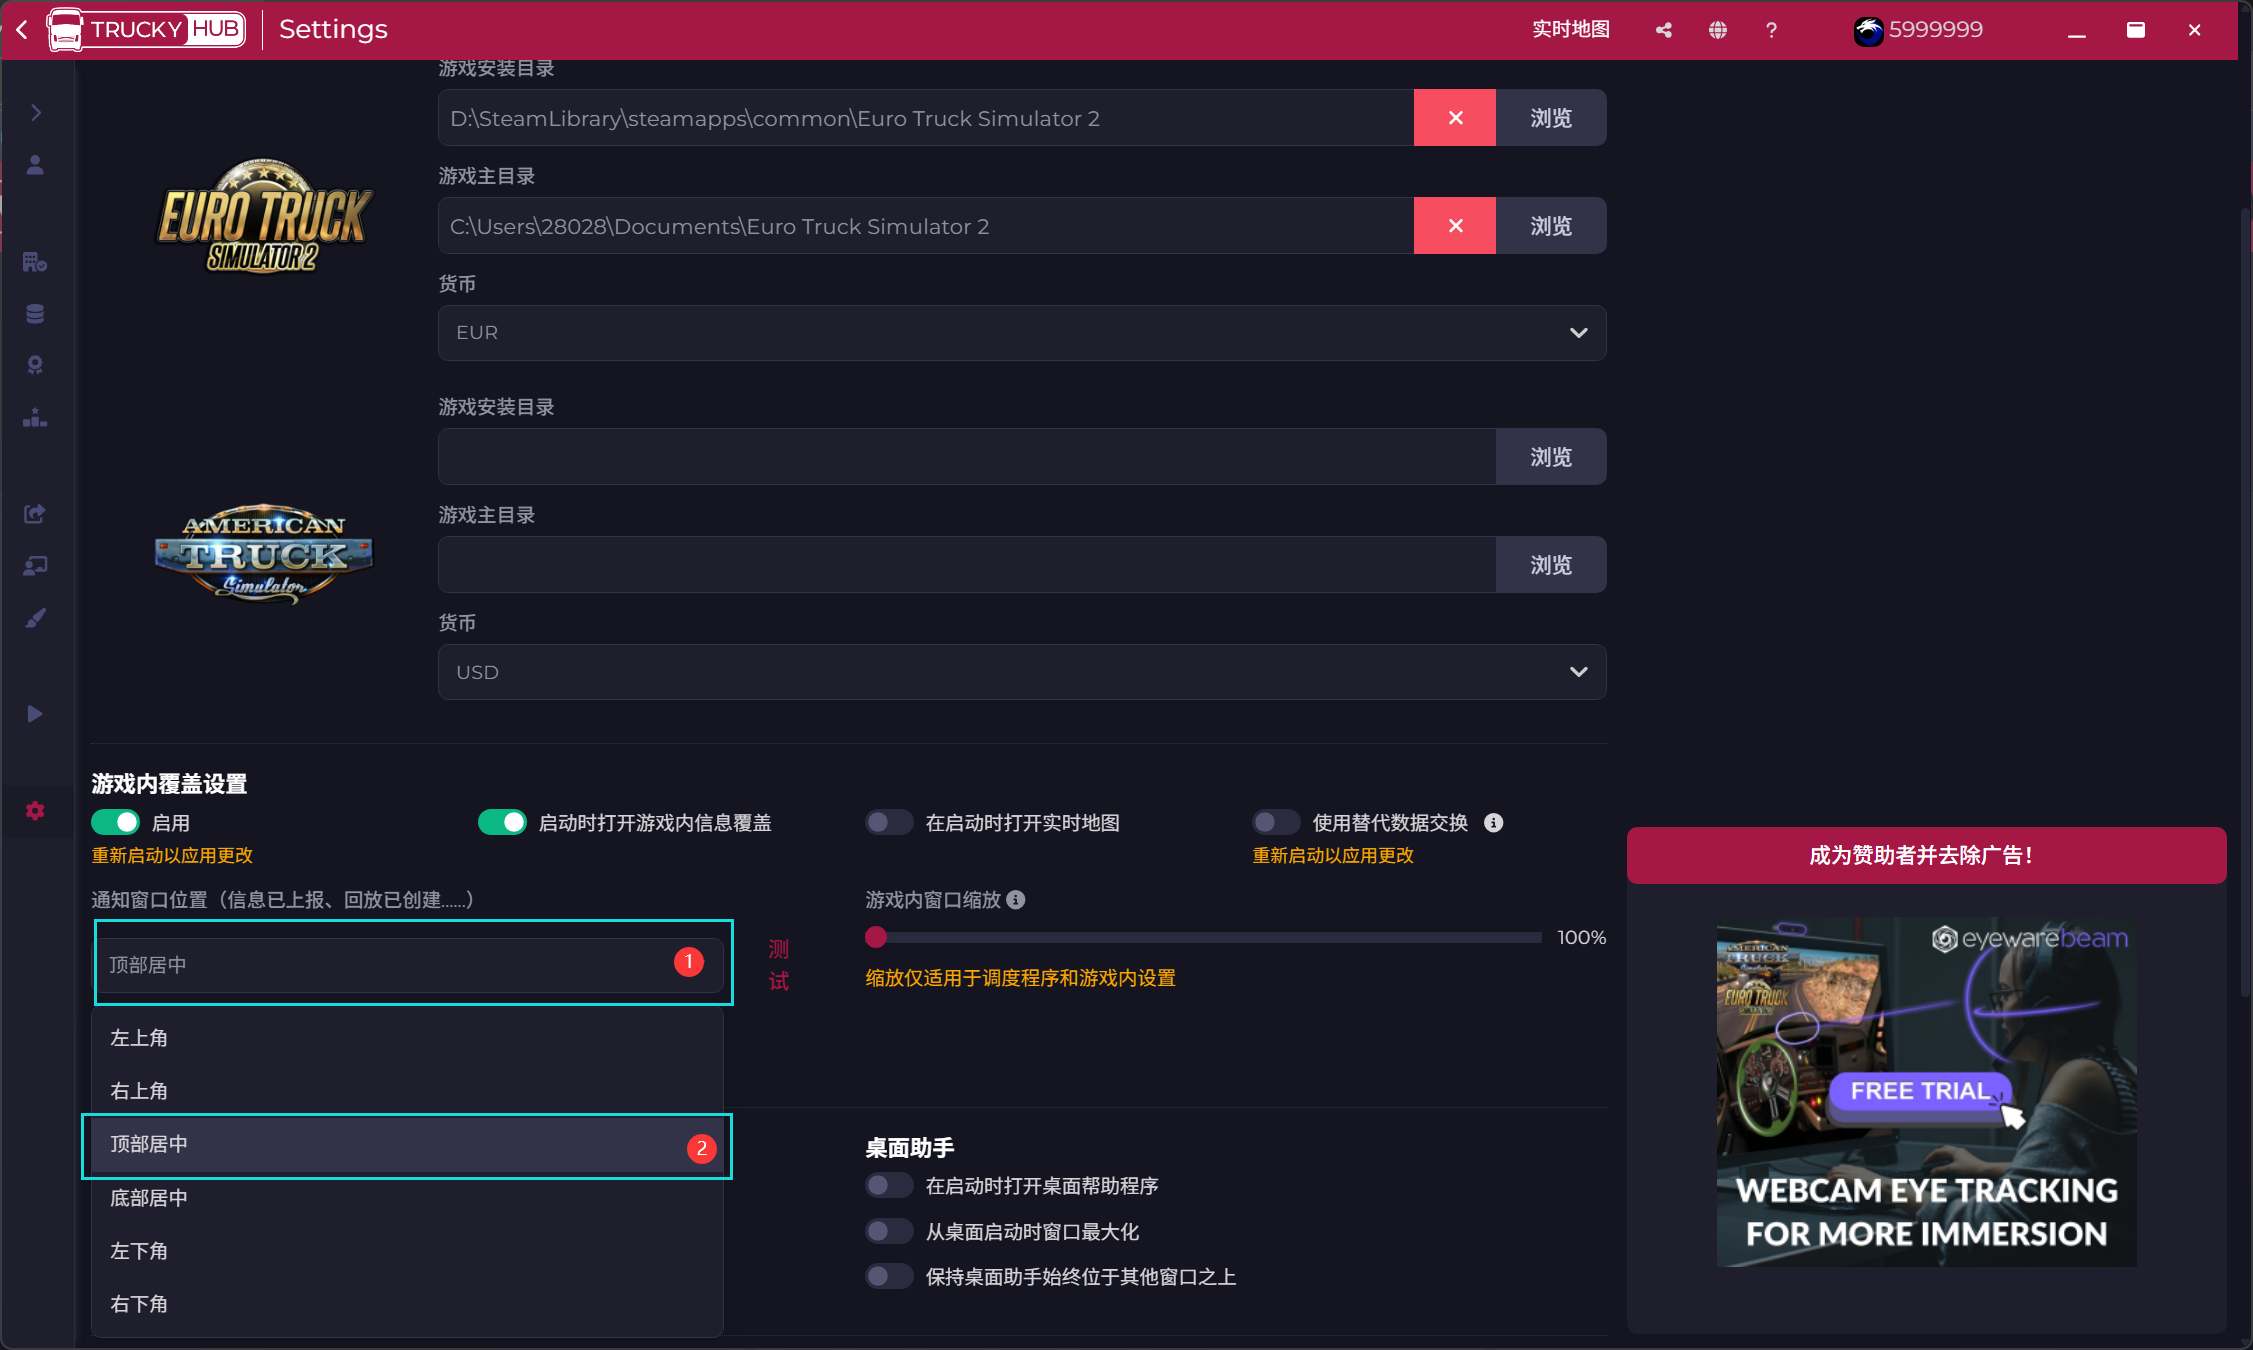Click the right-edge vertical scrollbar

click(x=2245, y=600)
